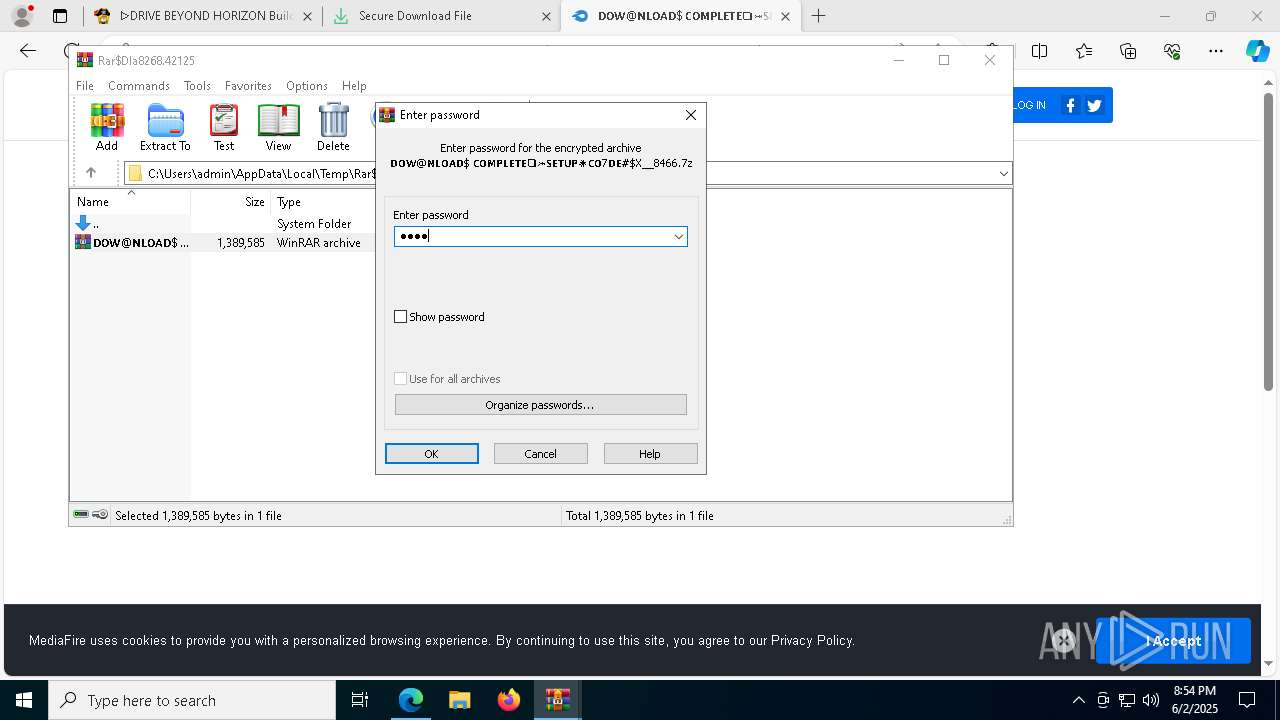Viewport: 1280px width, 720px height.
Task: Close the Enter password dialog
Action: pos(691,115)
